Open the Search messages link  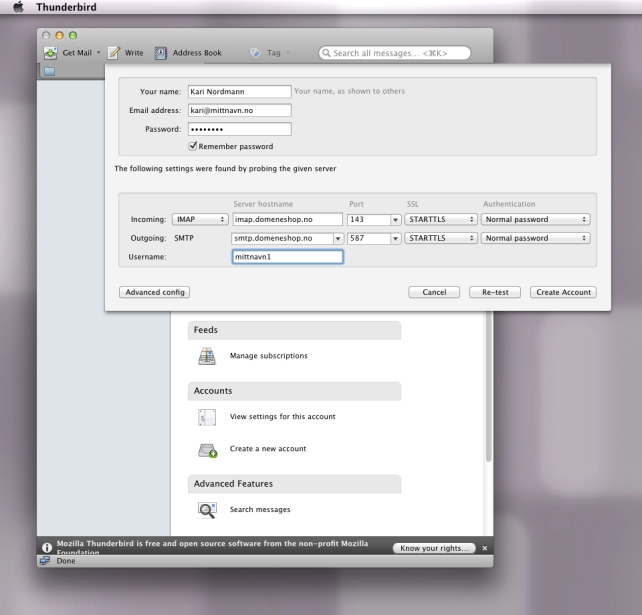coord(260,509)
